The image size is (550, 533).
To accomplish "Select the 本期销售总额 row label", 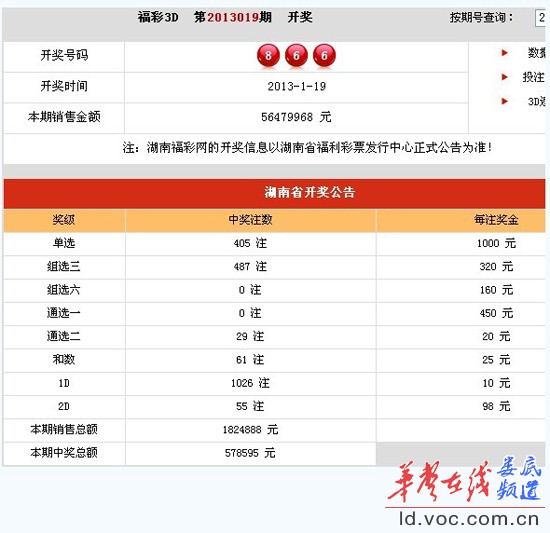I will click(64, 429).
